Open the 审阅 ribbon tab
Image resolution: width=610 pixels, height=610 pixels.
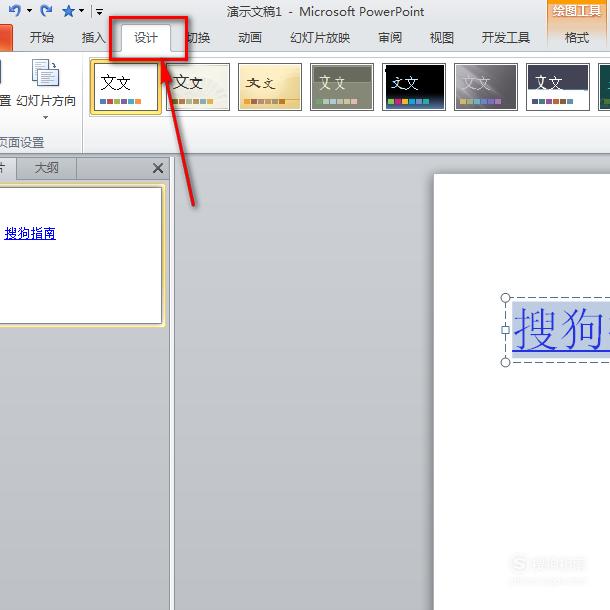tap(390, 38)
